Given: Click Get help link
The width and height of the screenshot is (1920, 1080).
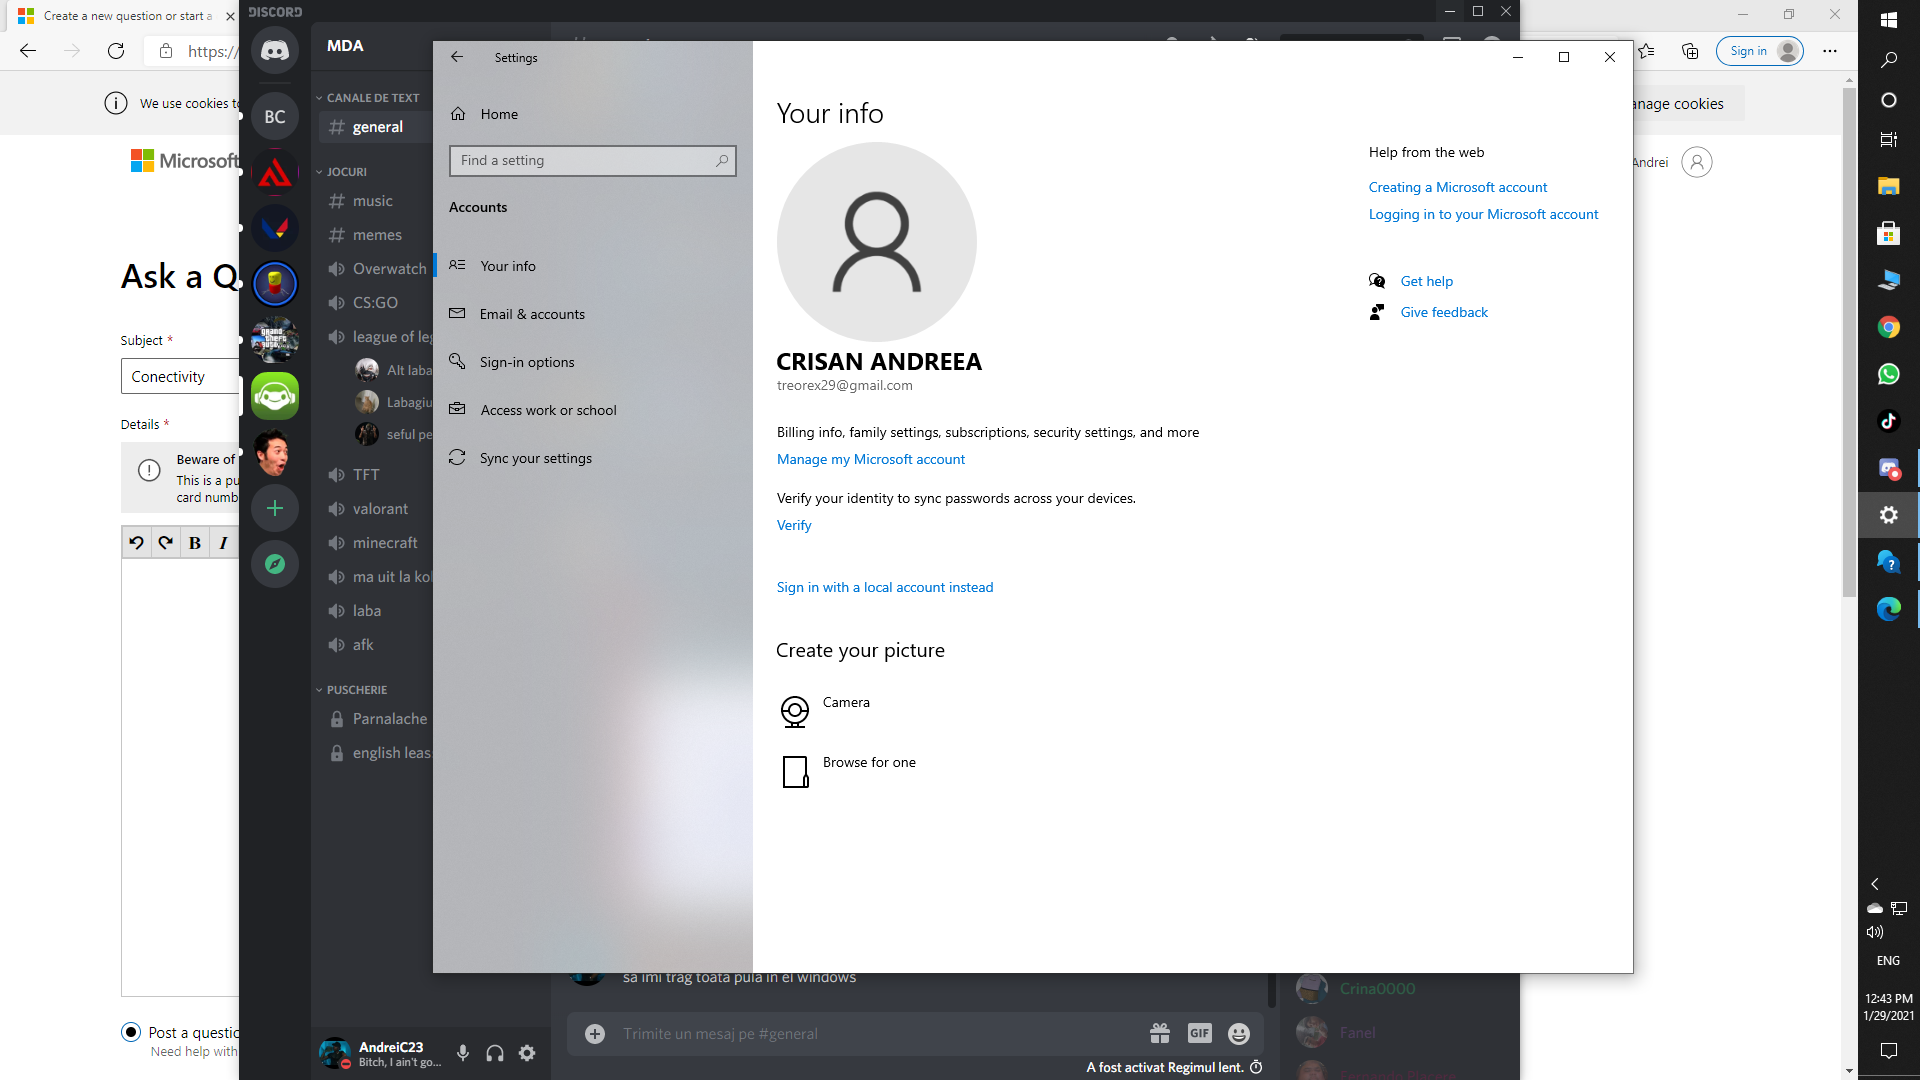Looking at the screenshot, I should 1426,281.
